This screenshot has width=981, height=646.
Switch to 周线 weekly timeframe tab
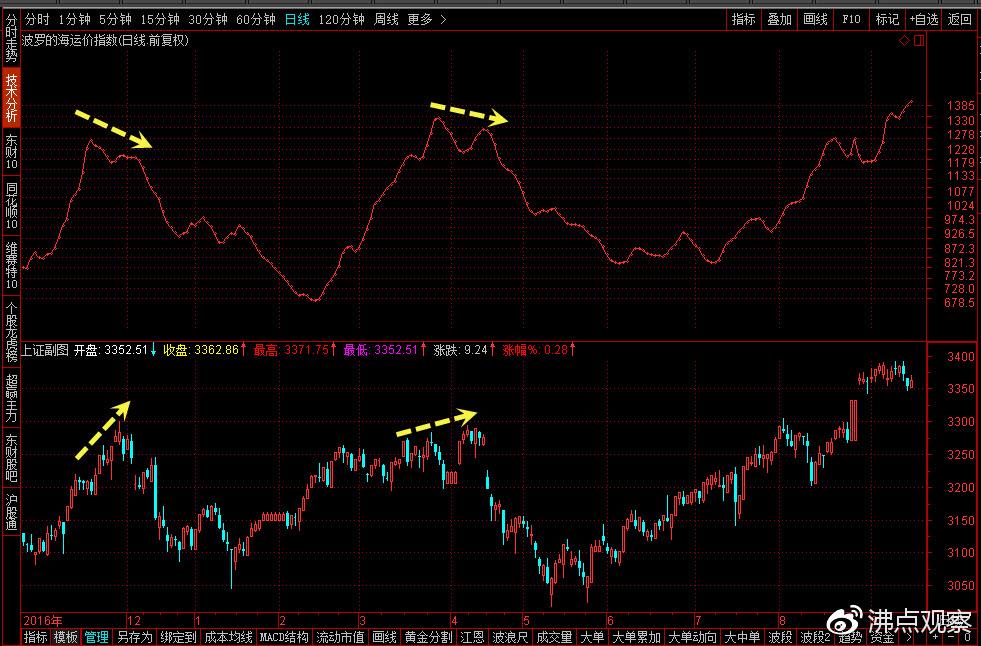pos(386,19)
